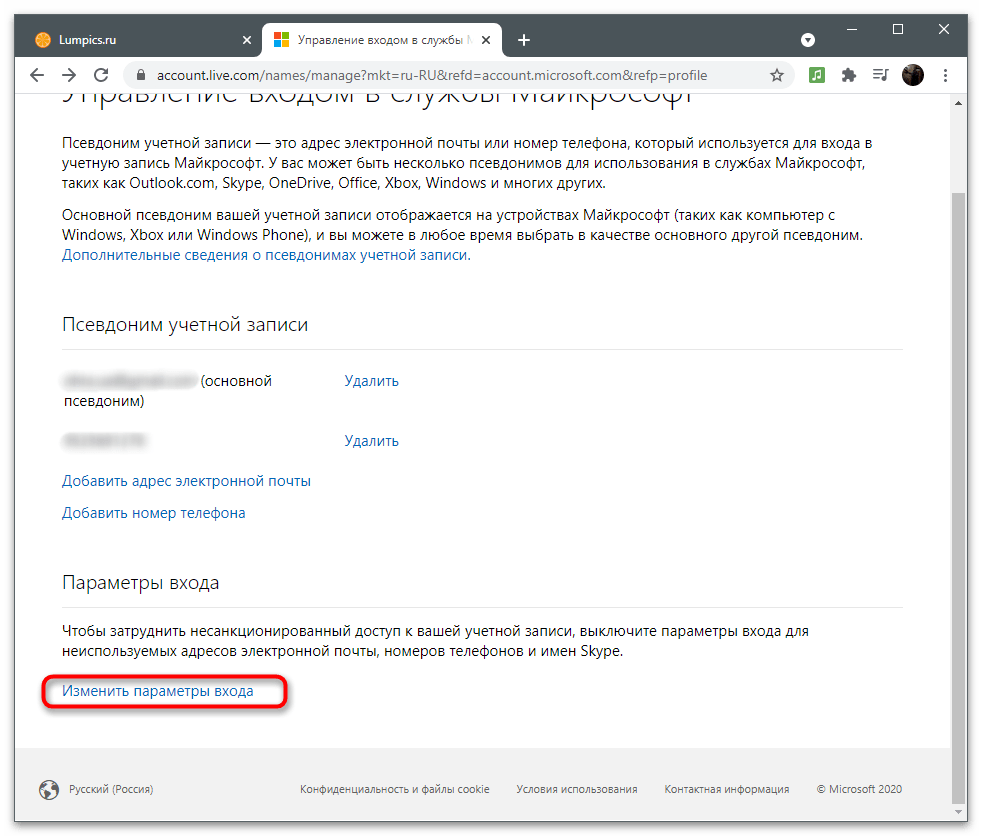The image size is (982, 836).
Task: Go forward to the next page
Action: click(69, 76)
